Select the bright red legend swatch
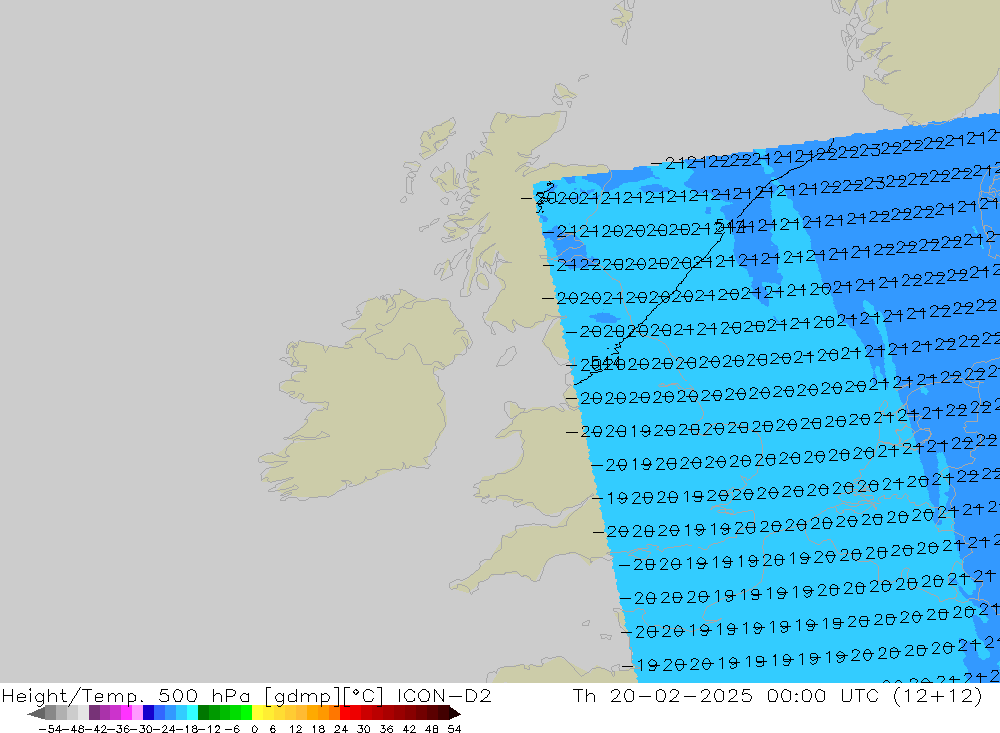The image size is (1000, 733). click(345, 713)
